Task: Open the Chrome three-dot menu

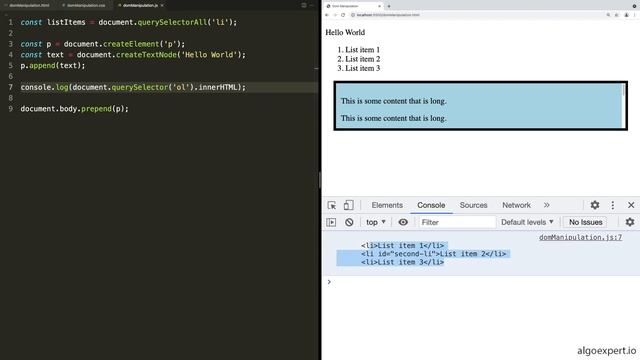Action: click(635, 15)
